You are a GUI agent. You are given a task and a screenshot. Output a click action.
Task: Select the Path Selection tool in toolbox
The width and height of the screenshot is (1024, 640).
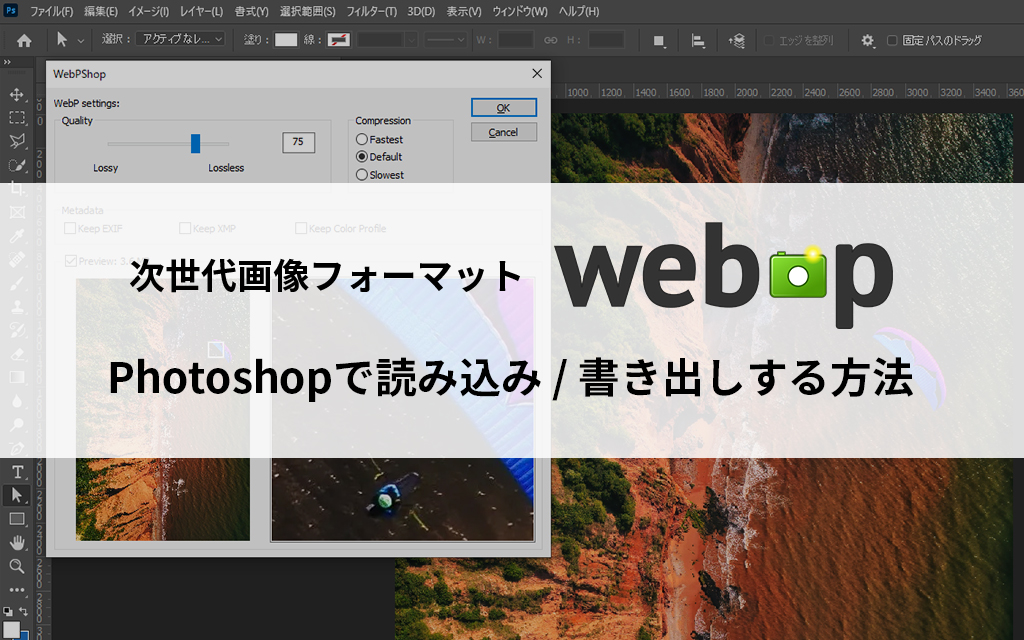(17, 495)
